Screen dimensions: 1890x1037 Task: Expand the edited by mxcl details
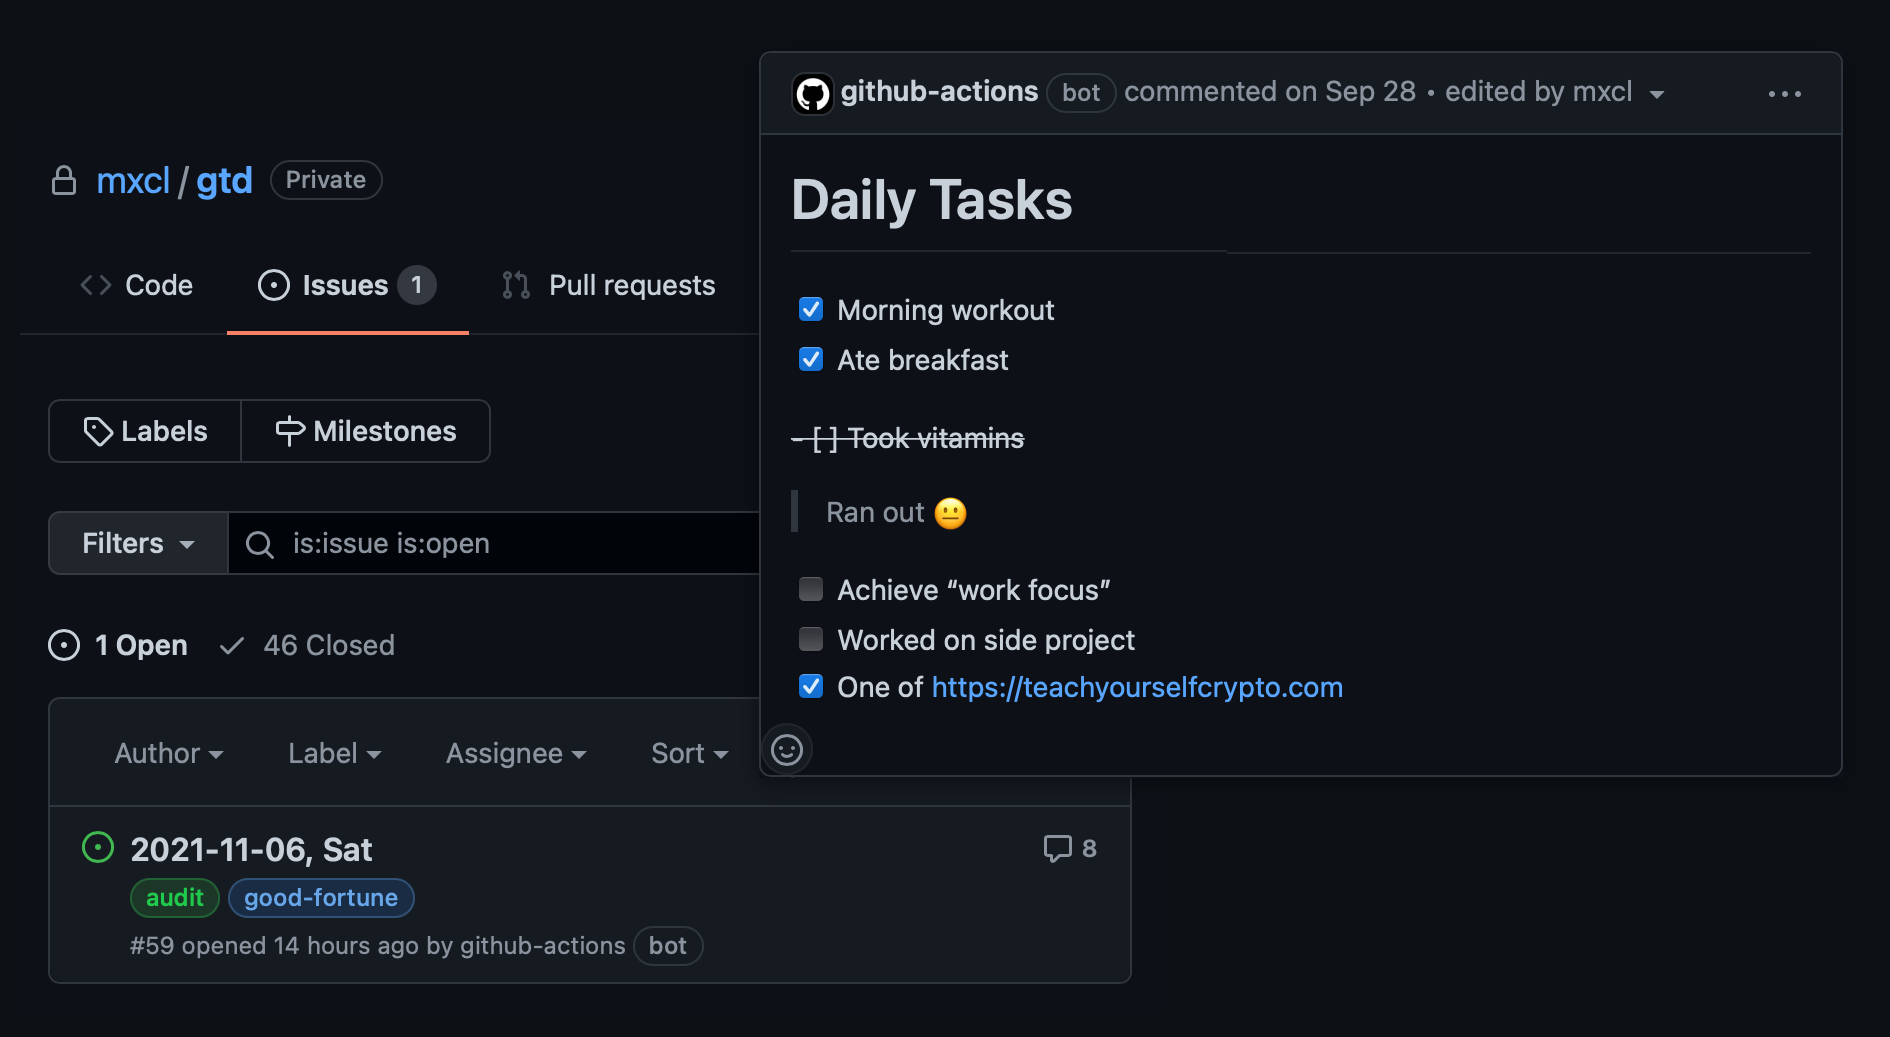pos(1658,93)
